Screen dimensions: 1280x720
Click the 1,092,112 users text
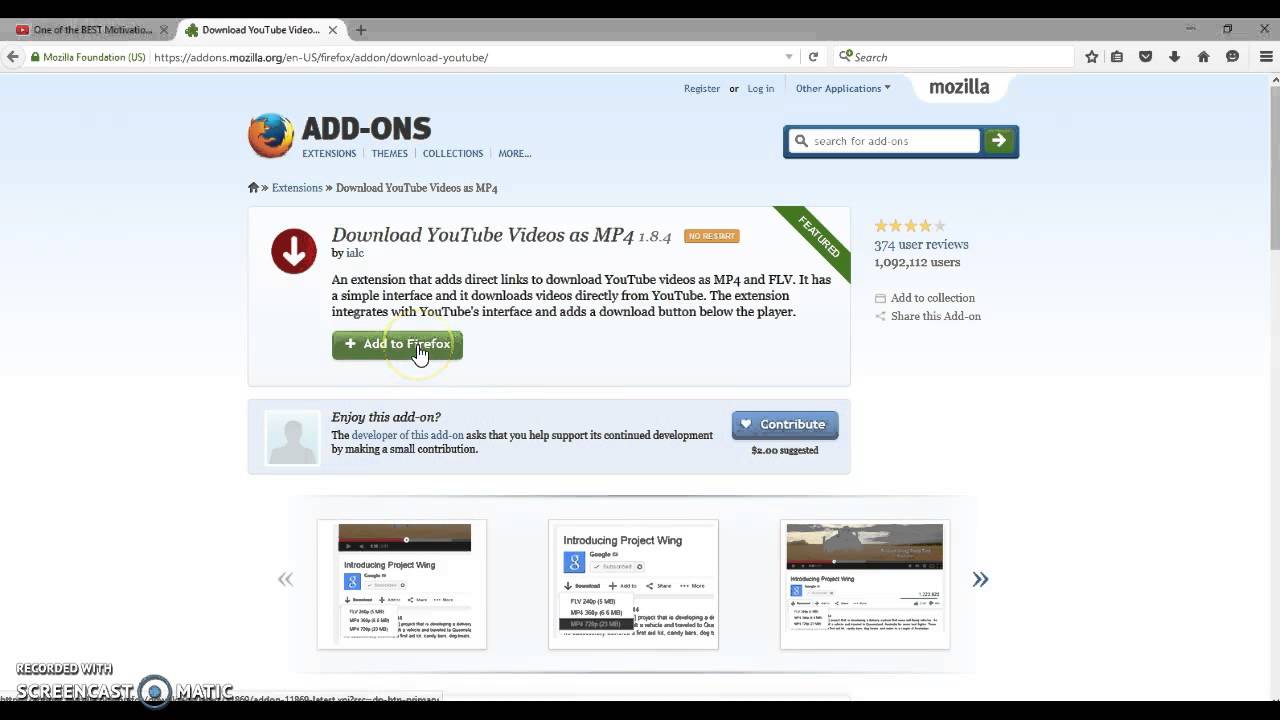917,262
